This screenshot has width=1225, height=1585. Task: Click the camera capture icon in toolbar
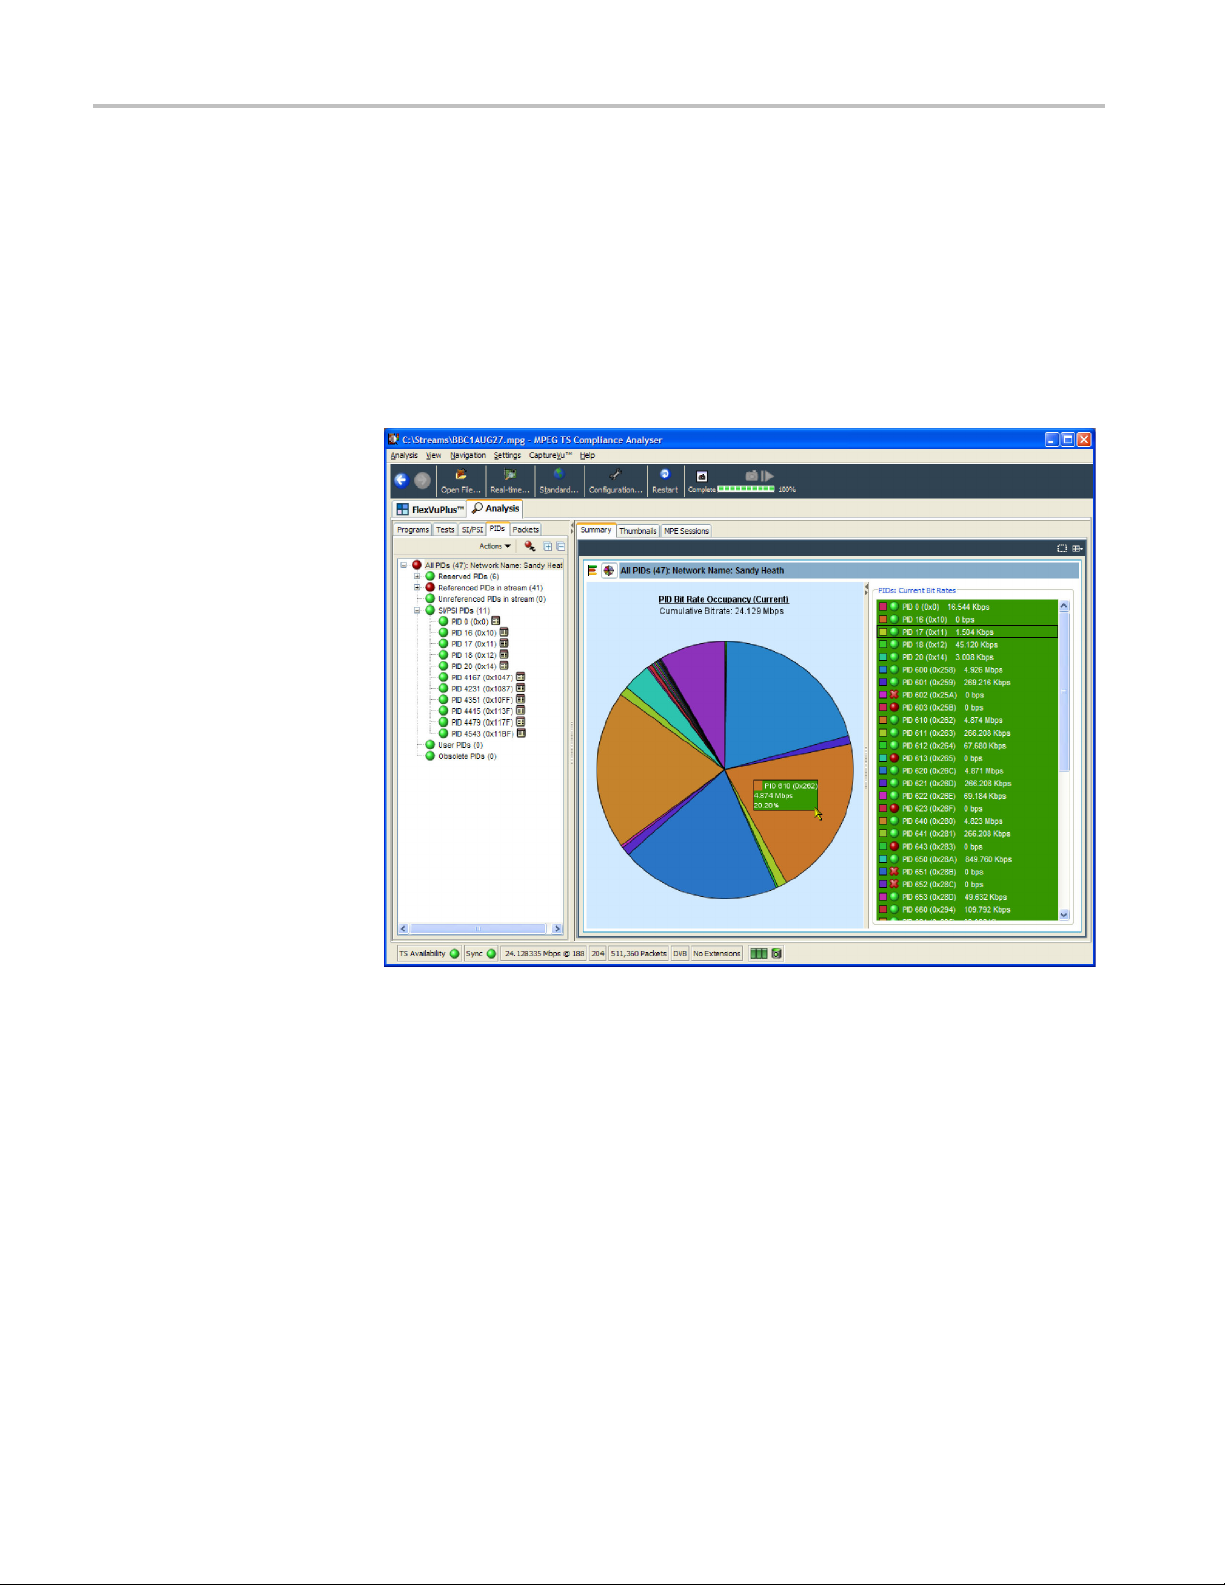752,476
